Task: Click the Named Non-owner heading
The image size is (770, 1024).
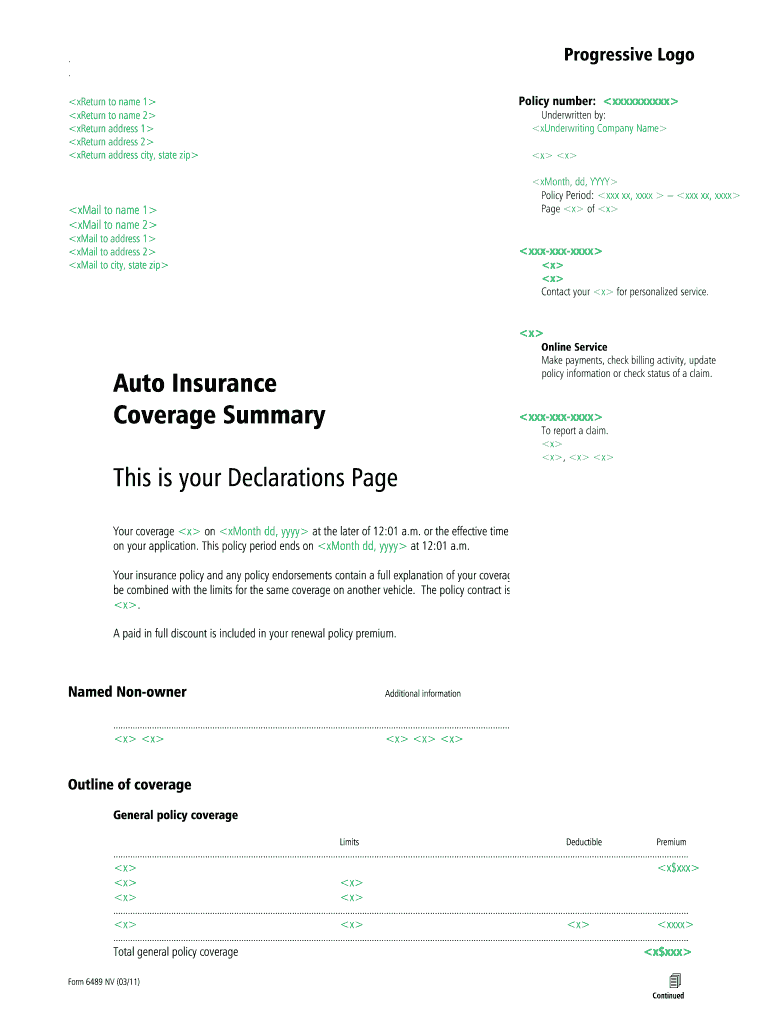Action: pyautogui.click(x=127, y=692)
